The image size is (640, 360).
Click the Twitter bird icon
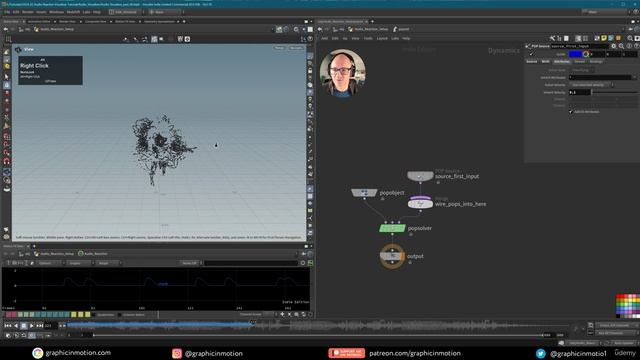[541, 353]
